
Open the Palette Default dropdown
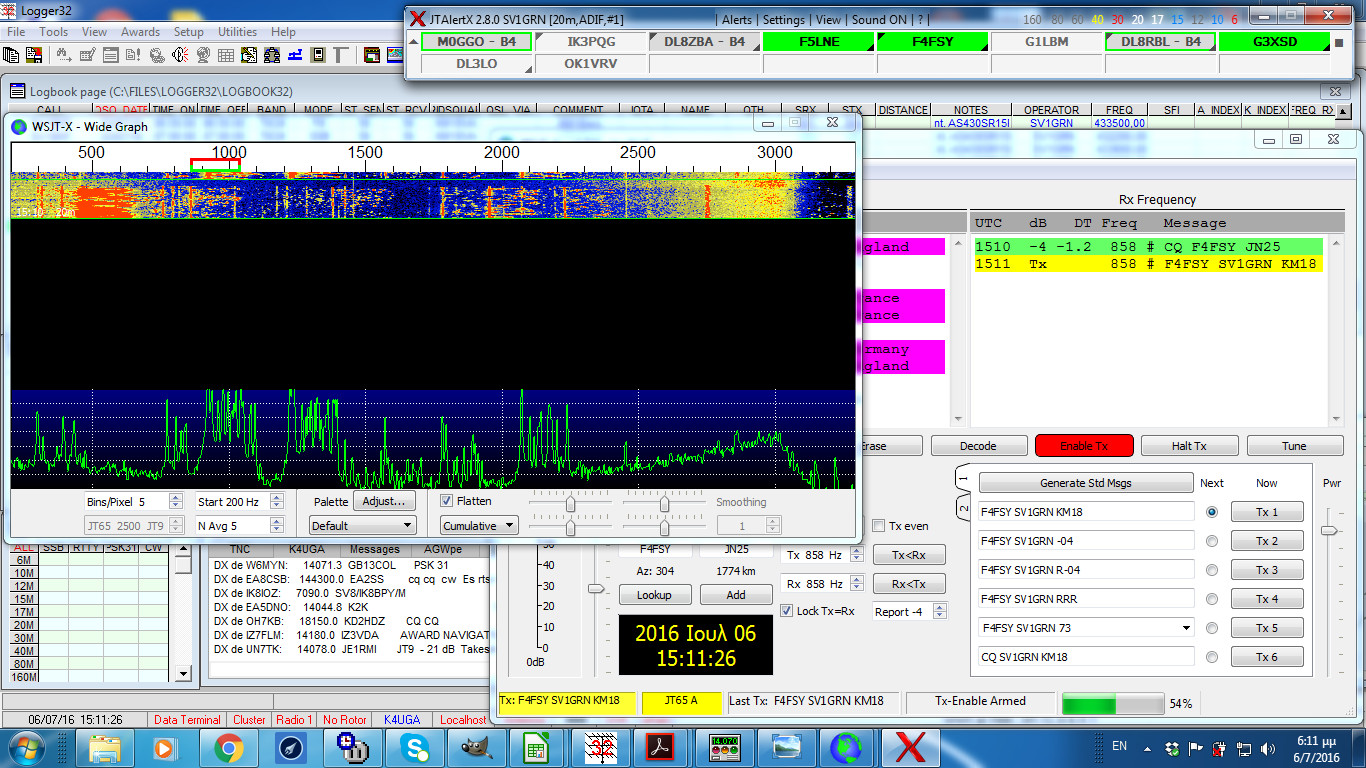(362, 525)
